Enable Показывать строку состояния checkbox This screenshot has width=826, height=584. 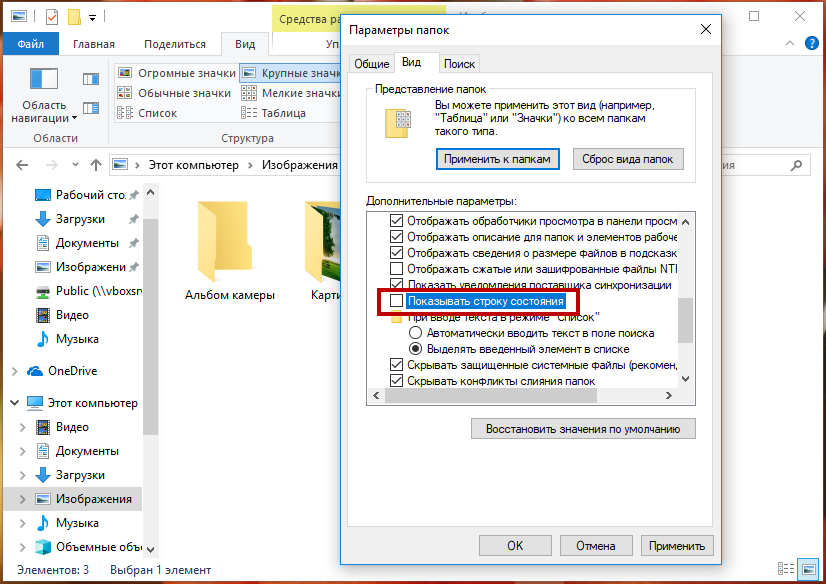pos(397,301)
